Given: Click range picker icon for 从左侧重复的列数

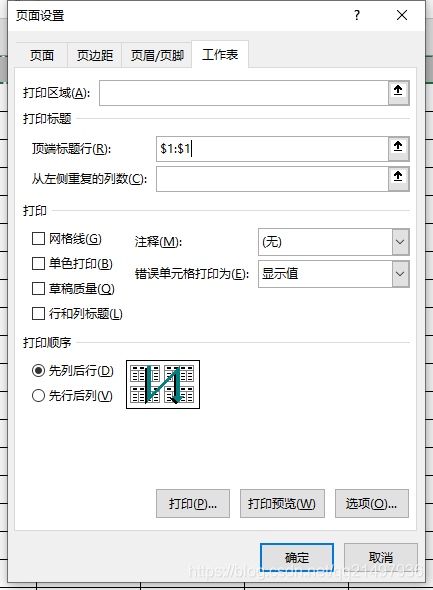Looking at the screenshot, I should tap(398, 179).
